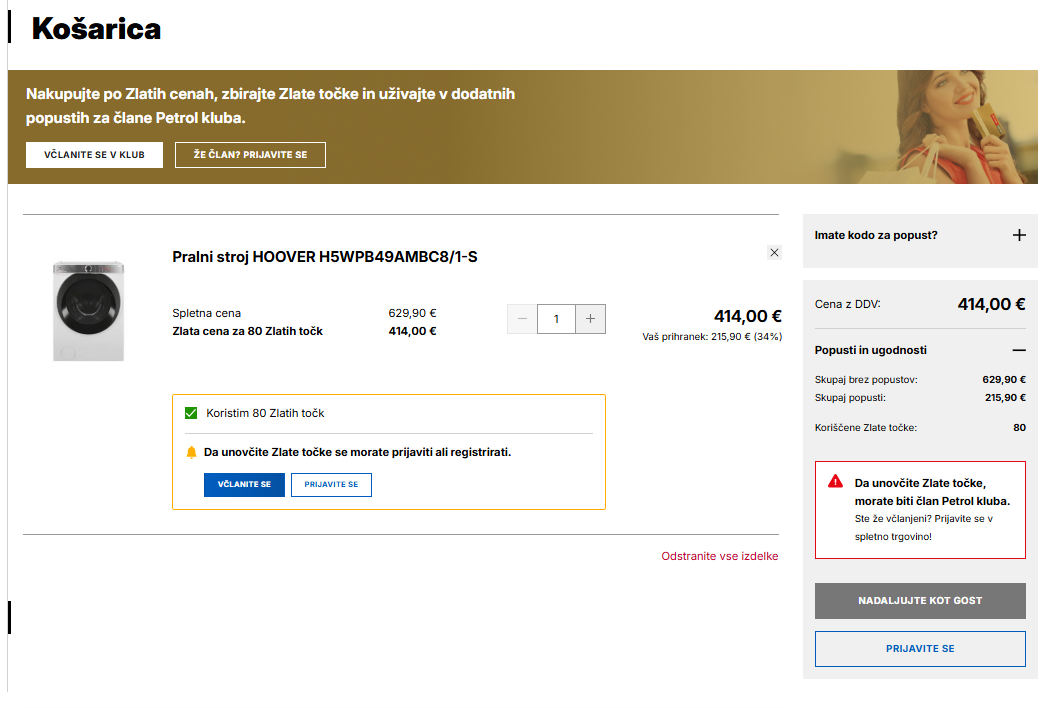Continue with NADALJUJTE KOT GOST button
The width and height of the screenshot is (1045, 708).
click(x=920, y=601)
